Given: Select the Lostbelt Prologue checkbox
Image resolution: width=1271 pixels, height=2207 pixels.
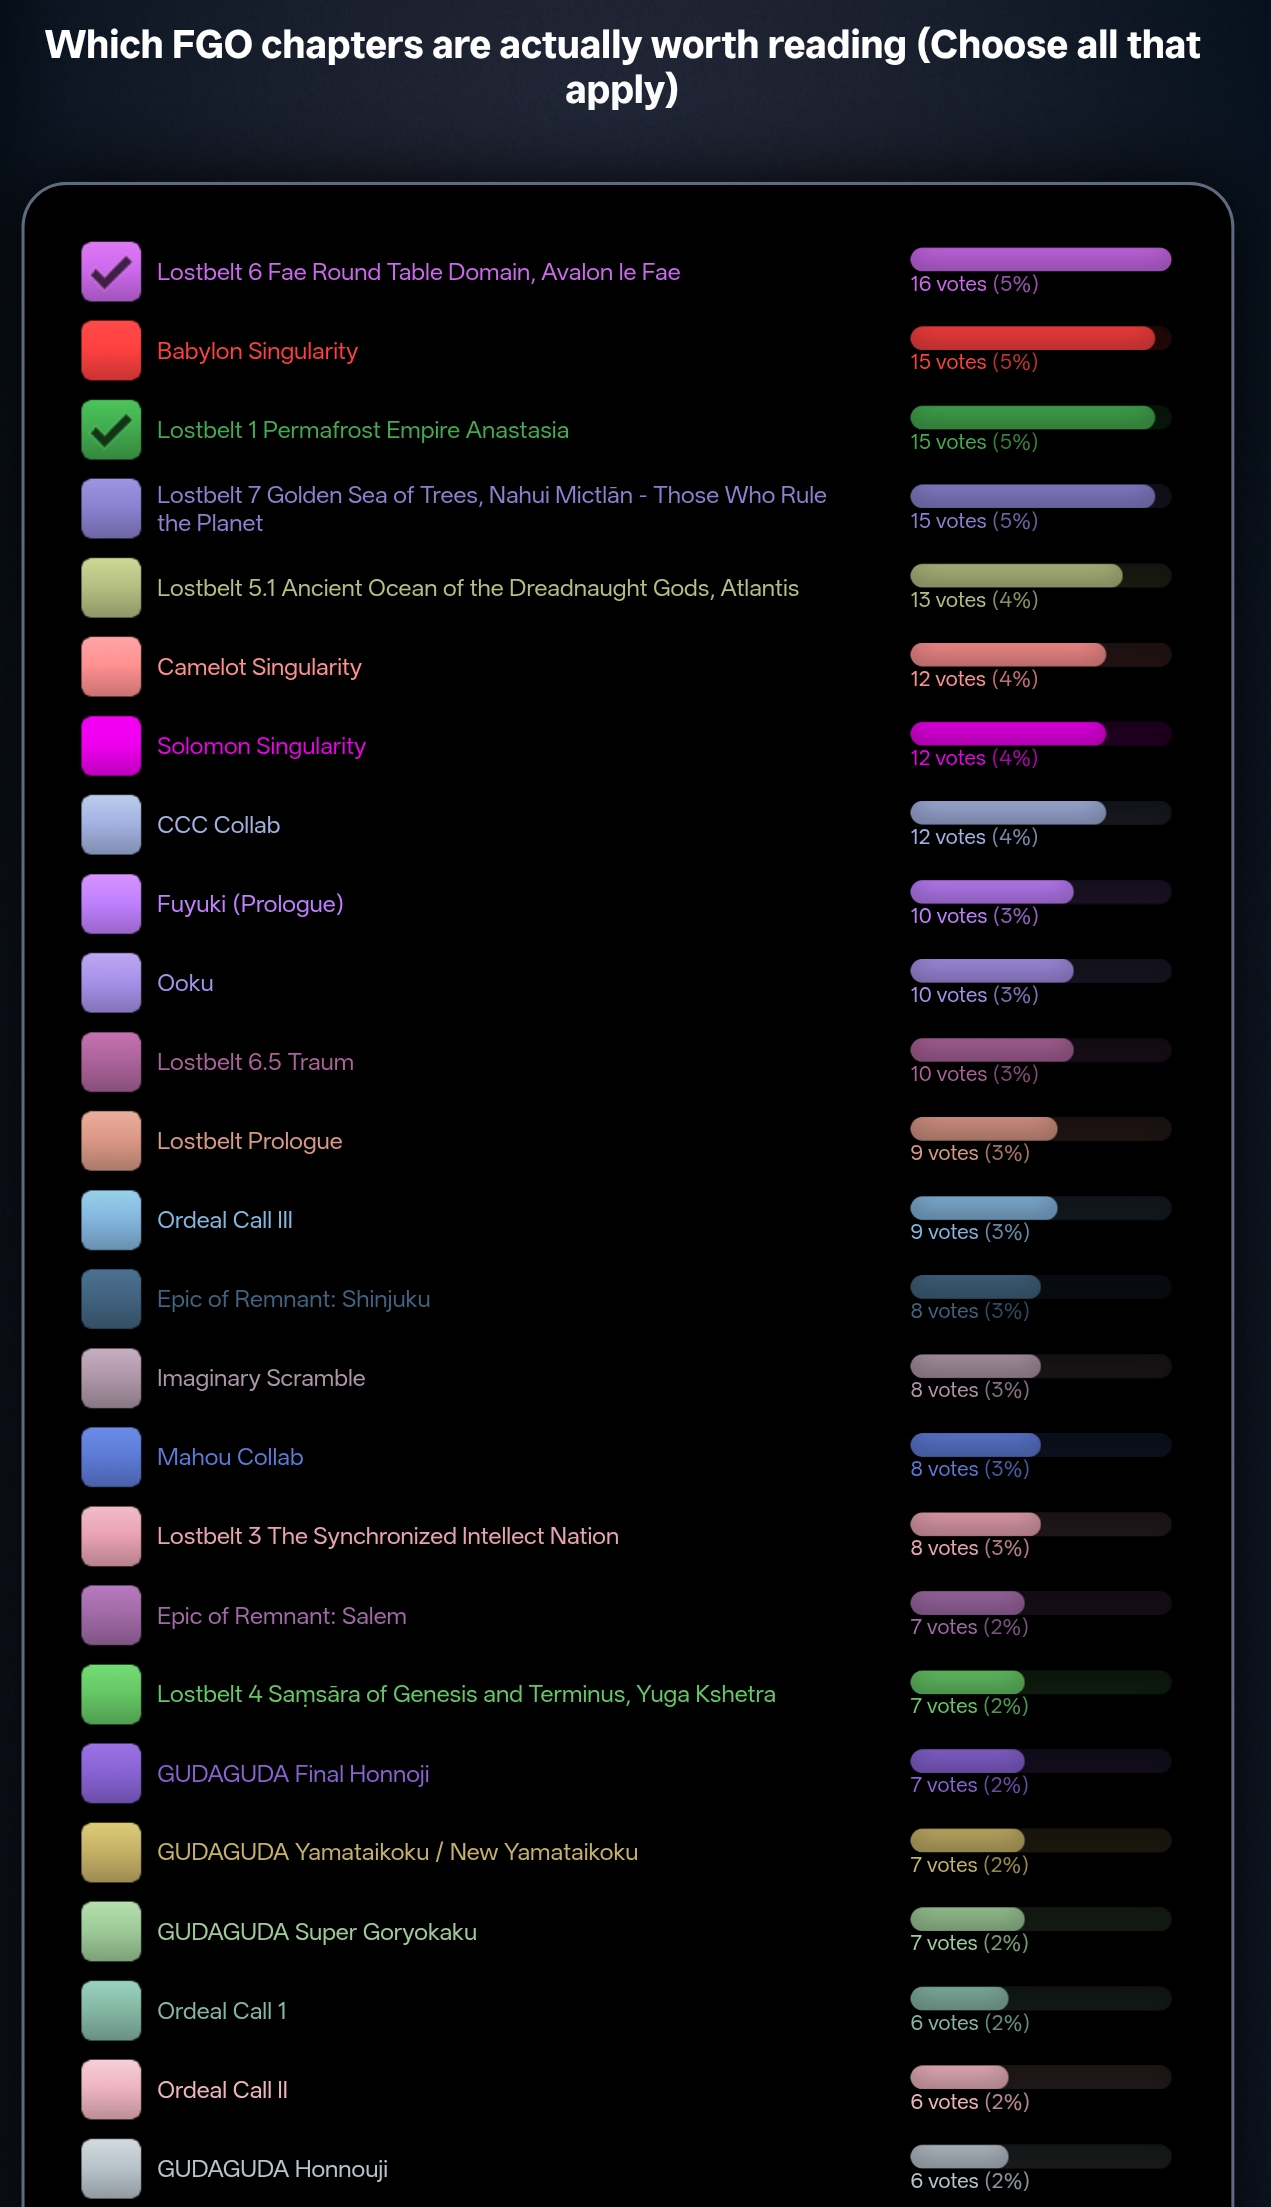Looking at the screenshot, I should [x=111, y=1140].
